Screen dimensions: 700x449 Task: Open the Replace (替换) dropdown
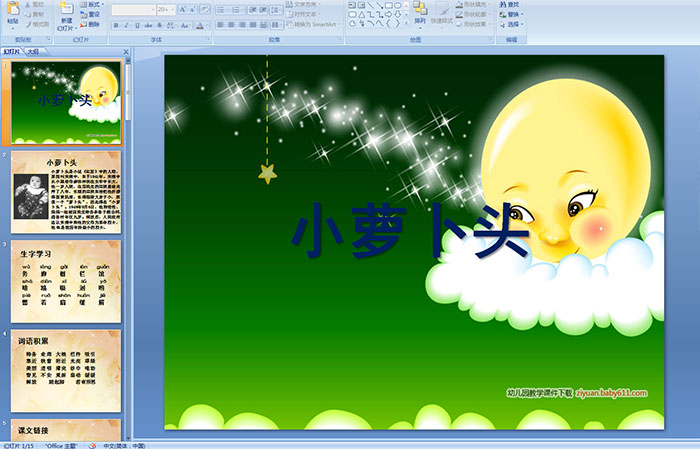point(512,14)
